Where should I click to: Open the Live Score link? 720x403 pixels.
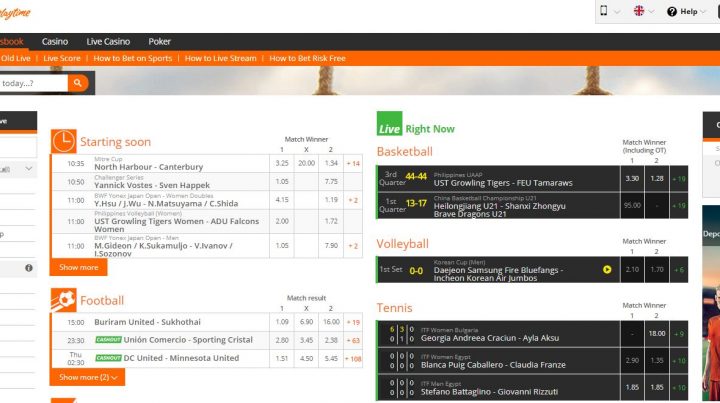[x=62, y=58]
